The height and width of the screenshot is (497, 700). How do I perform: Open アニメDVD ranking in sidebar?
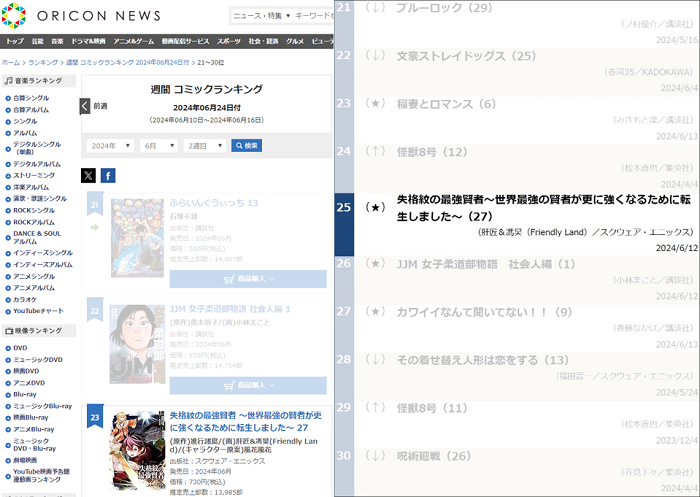click(x=29, y=383)
